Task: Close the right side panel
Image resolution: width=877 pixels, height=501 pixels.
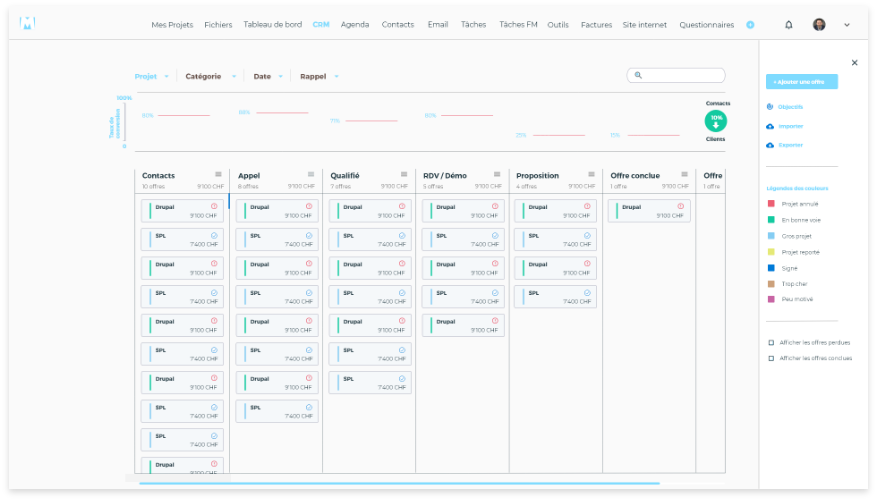Action: pos(855,63)
